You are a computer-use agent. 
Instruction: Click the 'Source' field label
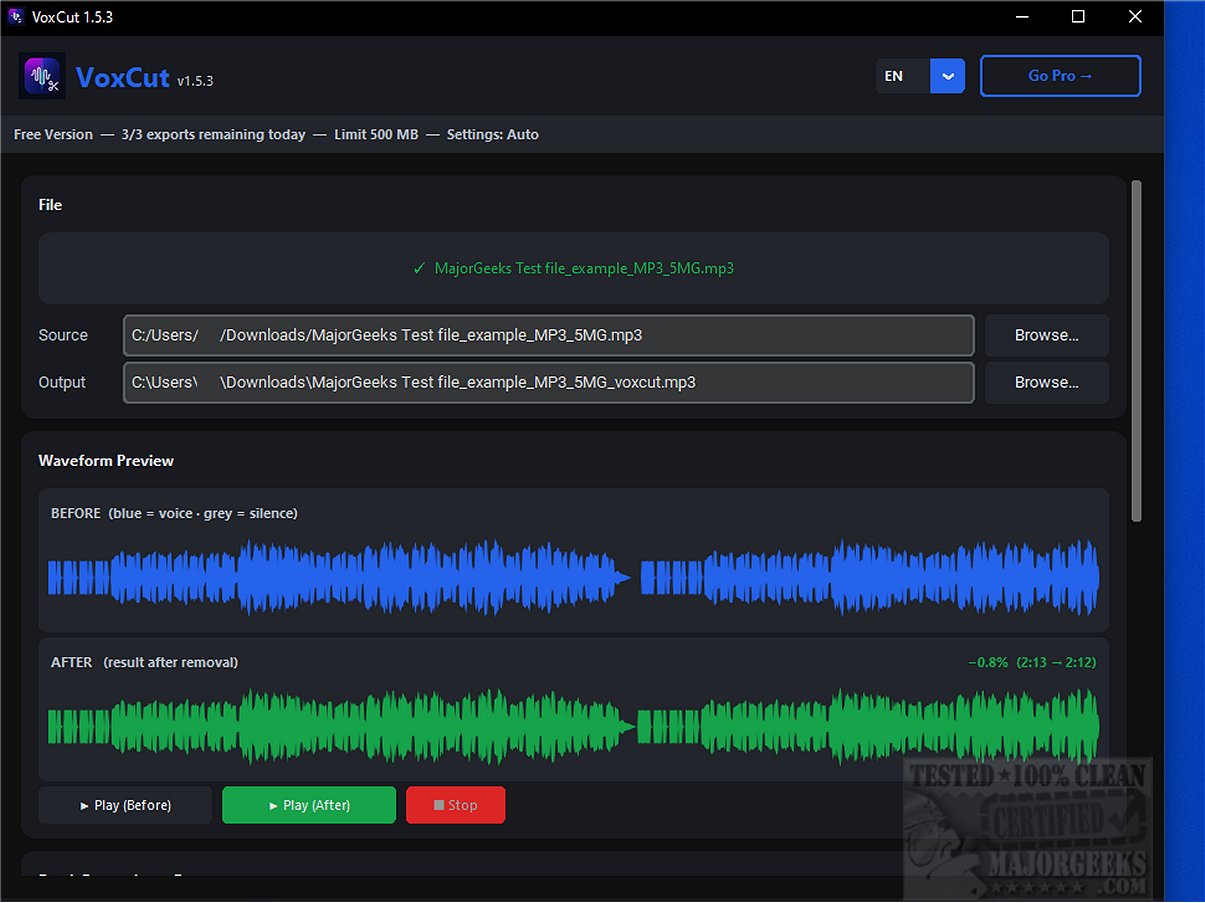(x=63, y=335)
